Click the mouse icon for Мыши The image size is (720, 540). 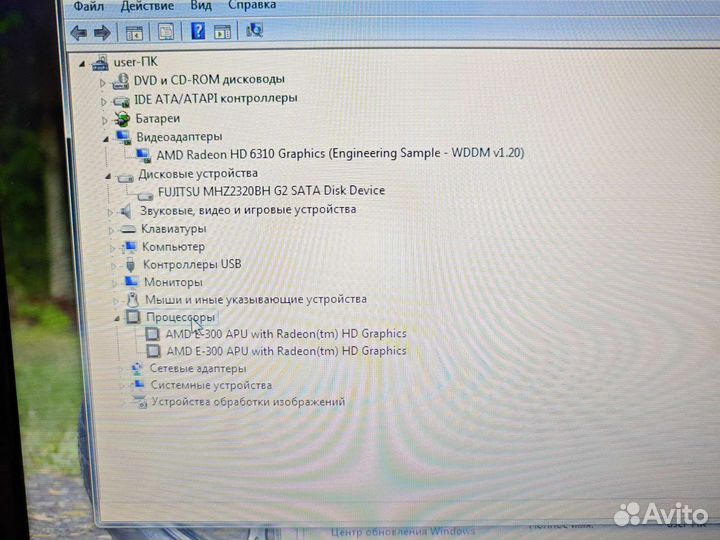[x=133, y=299]
